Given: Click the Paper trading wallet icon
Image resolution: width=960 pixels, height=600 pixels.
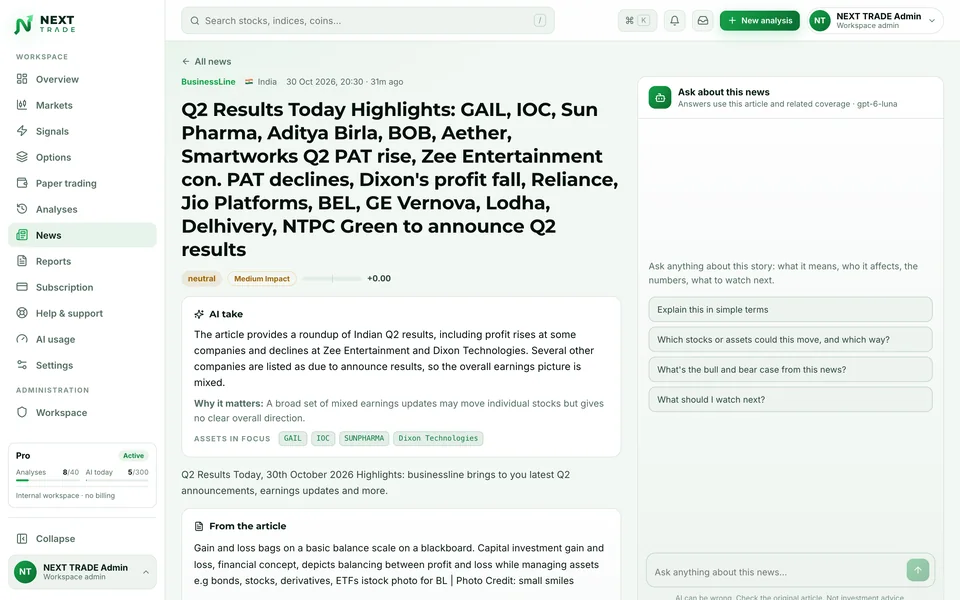Looking at the screenshot, I should click(22, 183).
